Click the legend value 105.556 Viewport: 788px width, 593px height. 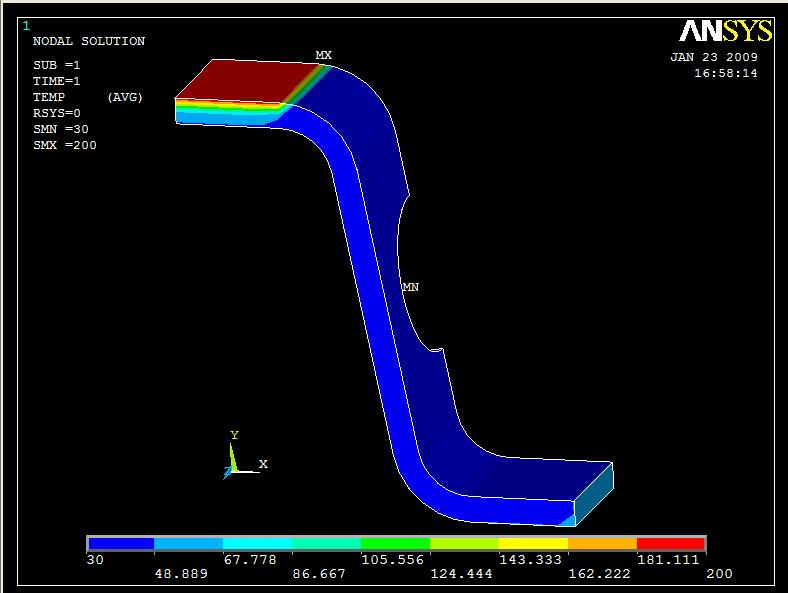[392, 559]
